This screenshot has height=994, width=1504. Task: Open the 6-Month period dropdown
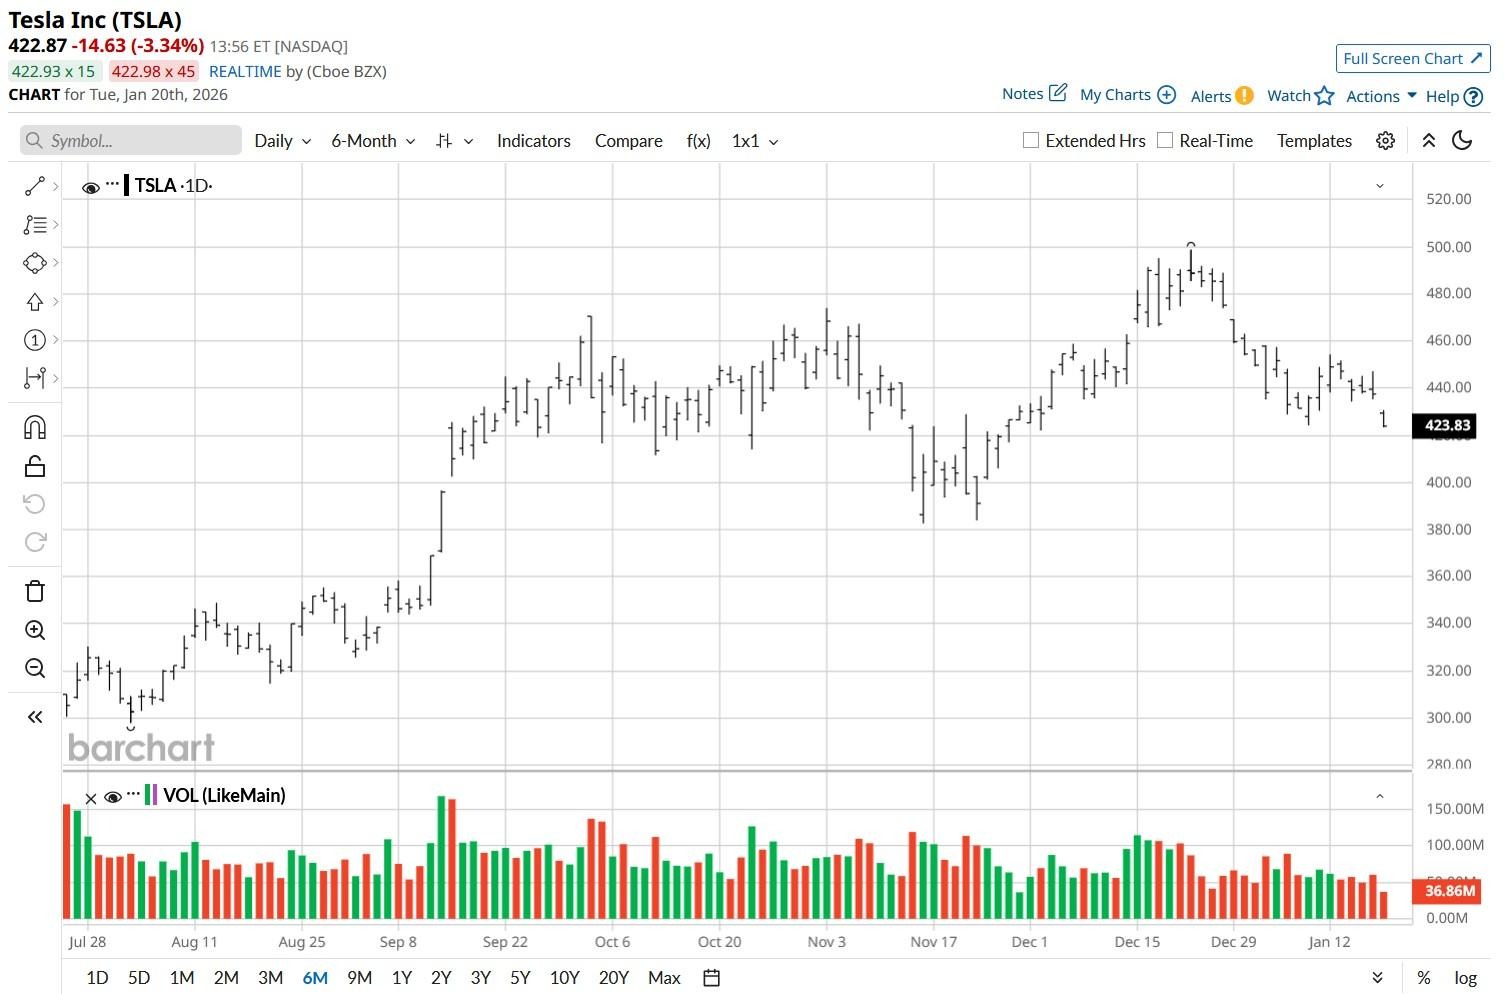coord(373,141)
